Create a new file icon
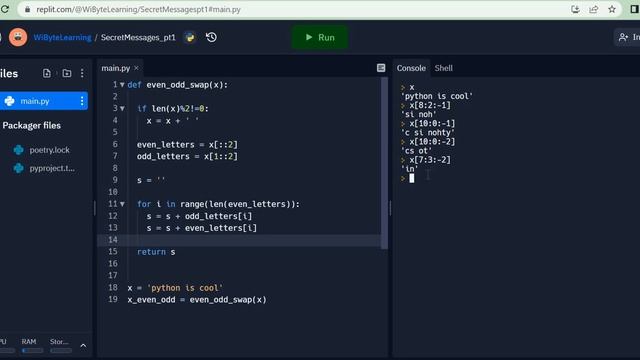The width and height of the screenshot is (640, 360). pos(47,73)
